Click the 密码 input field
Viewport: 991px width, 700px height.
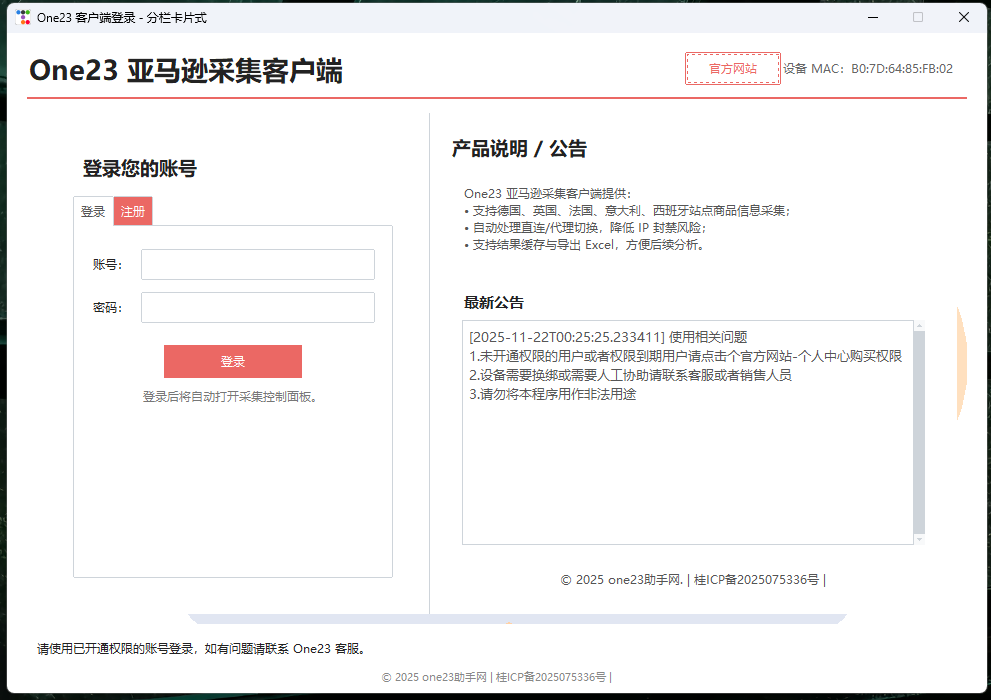coord(257,307)
